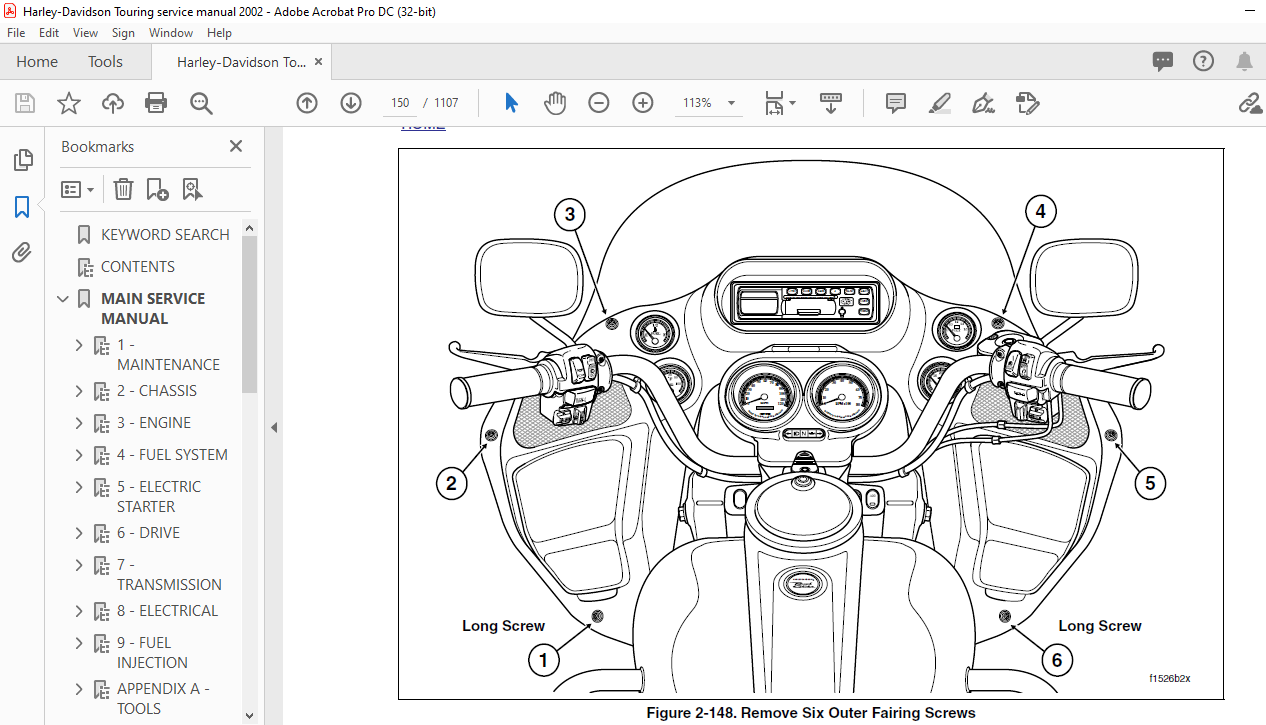1266x725 pixels.
Task: Find the current bookmark icon
Action: click(192, 189)
